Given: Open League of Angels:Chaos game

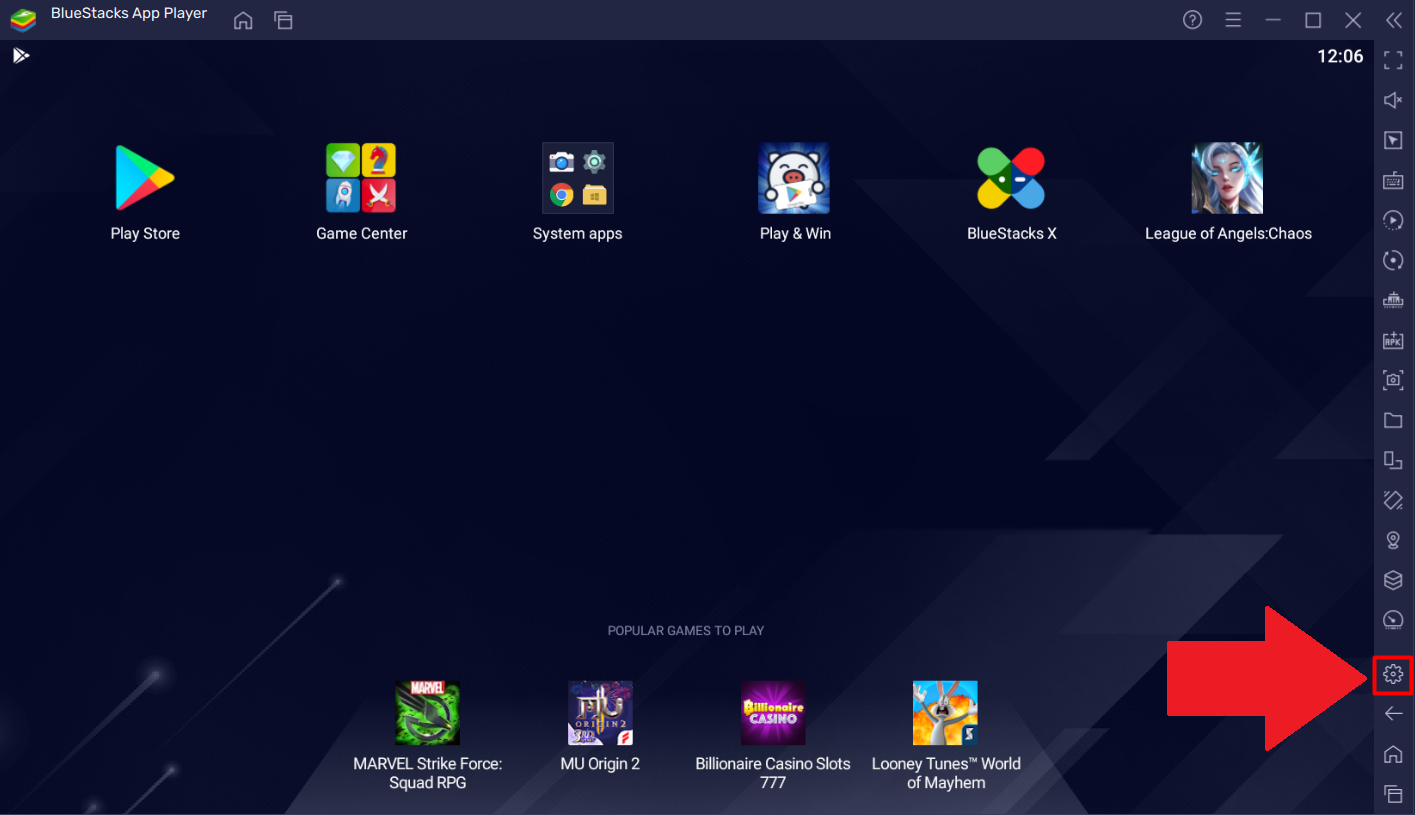Looking at the screenshot, I should point(1227,178).
